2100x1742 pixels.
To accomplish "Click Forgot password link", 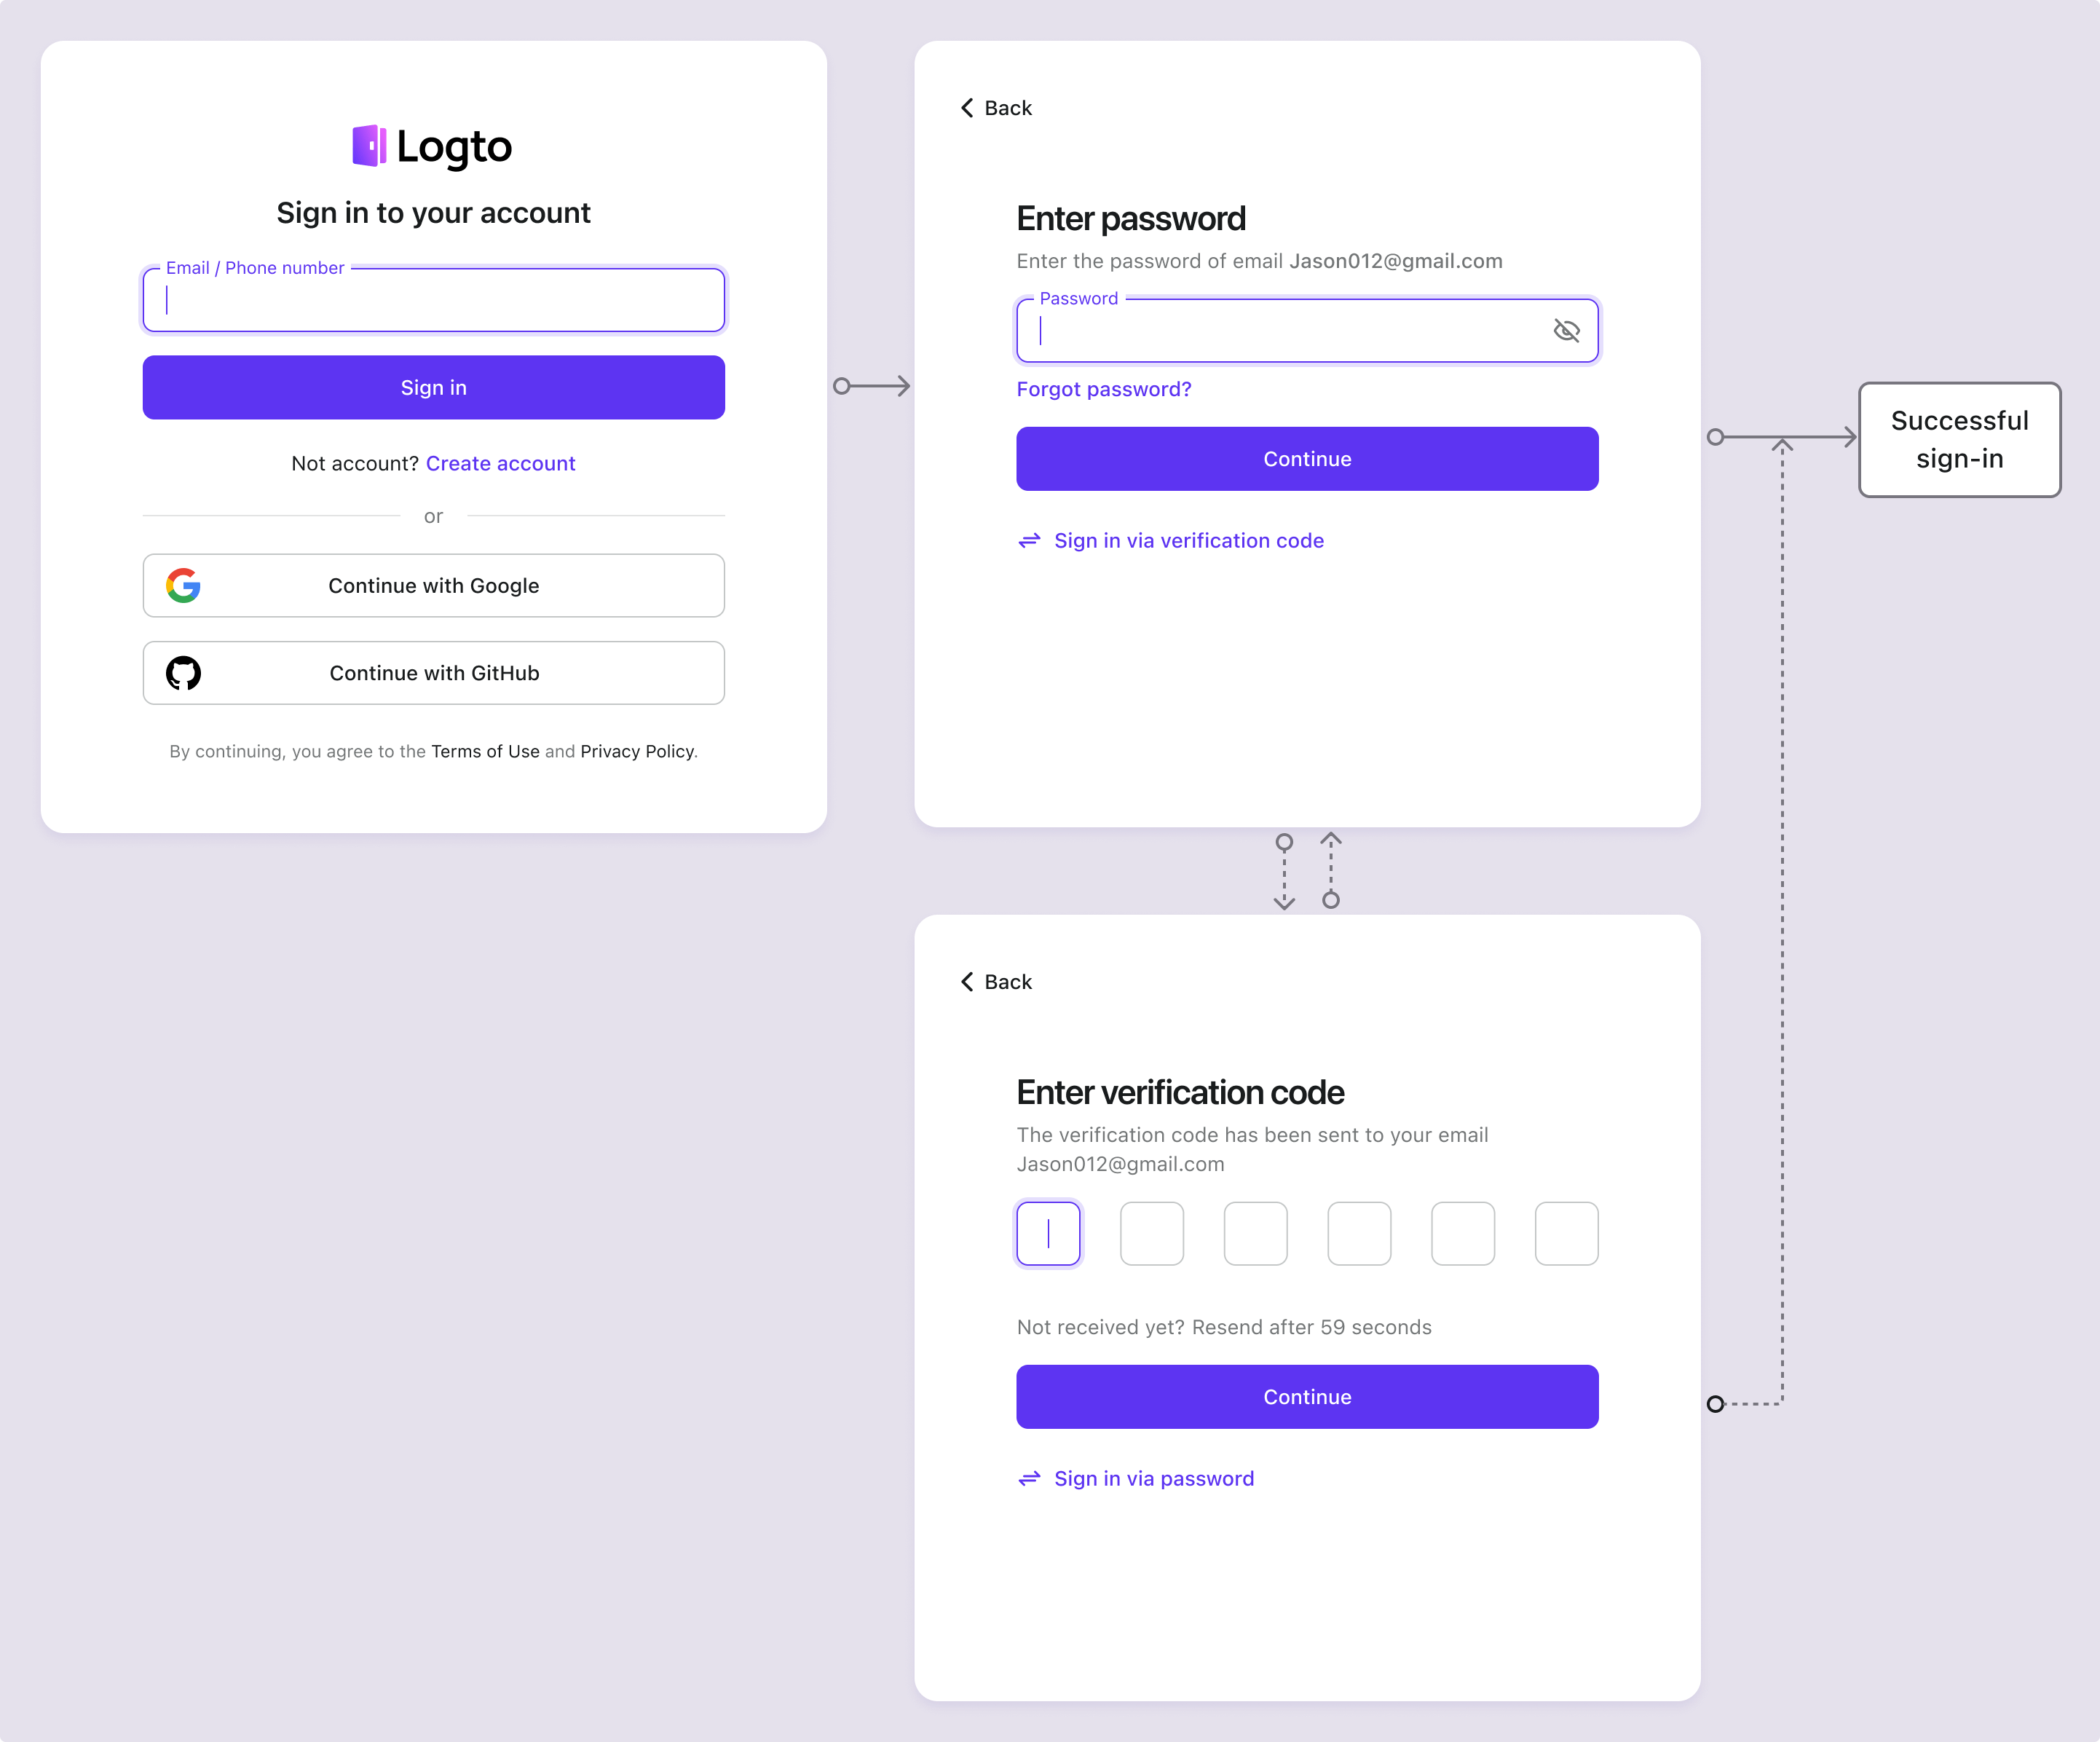I will [x=1102, y=389].
